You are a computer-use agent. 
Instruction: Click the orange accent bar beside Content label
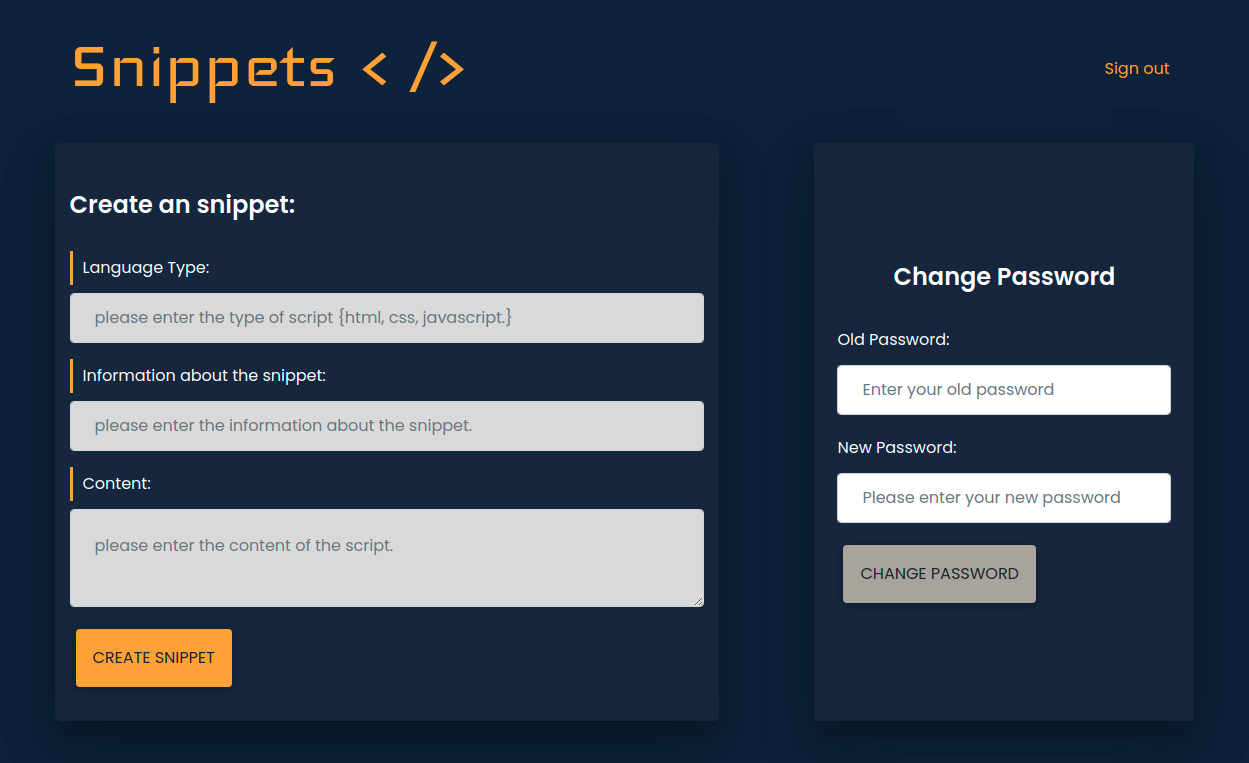[x=71, y=484]
